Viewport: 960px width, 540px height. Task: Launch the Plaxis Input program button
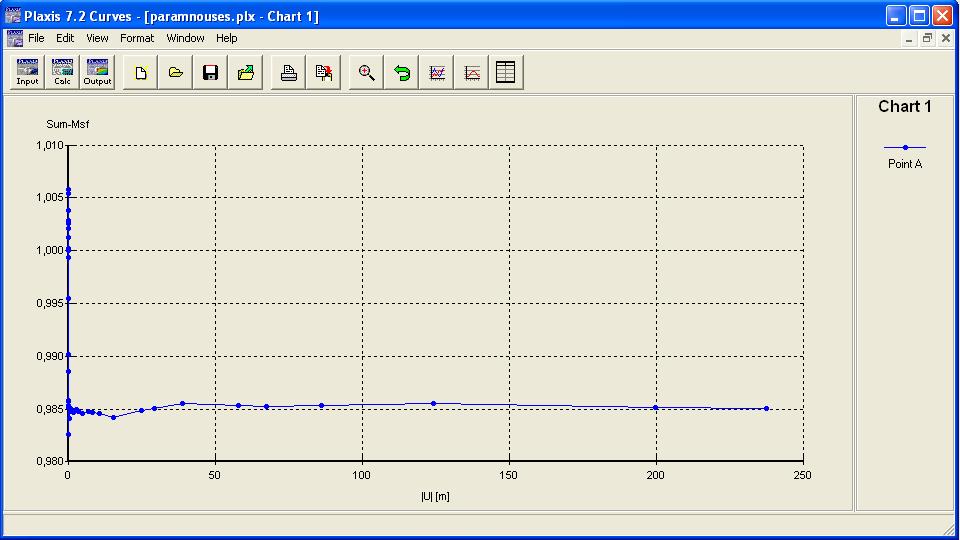click(x=27, y=72)
